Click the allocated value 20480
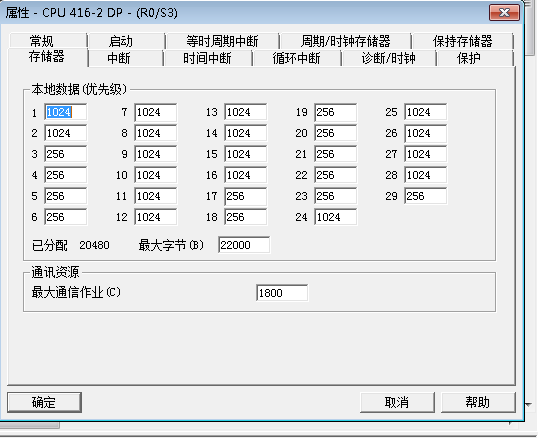Image resolution: width=538 pixels, height=438 pixels. (x=94, y=245)
